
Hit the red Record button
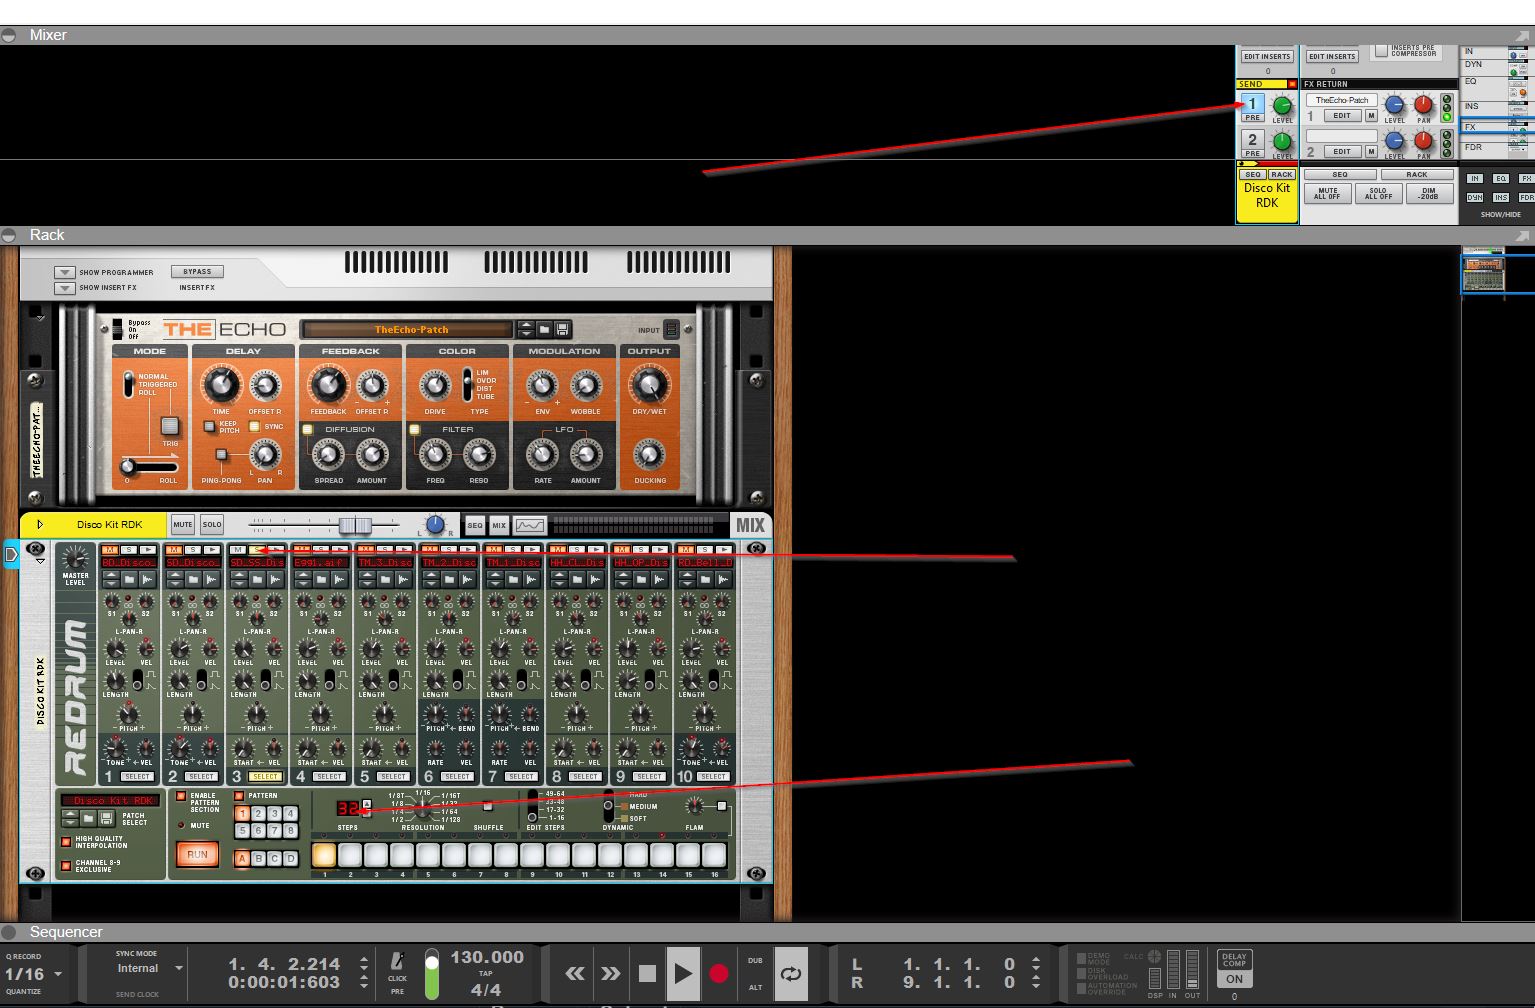pos(718,973)
